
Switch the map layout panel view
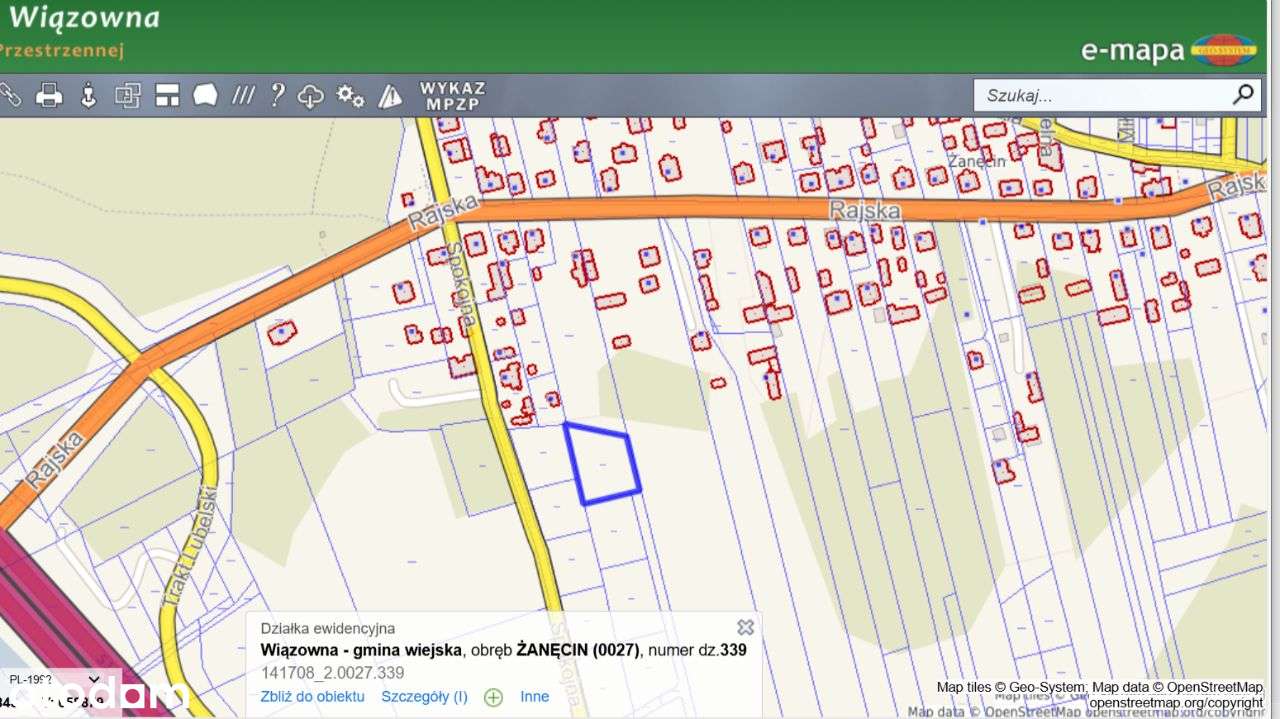[167, 96]
